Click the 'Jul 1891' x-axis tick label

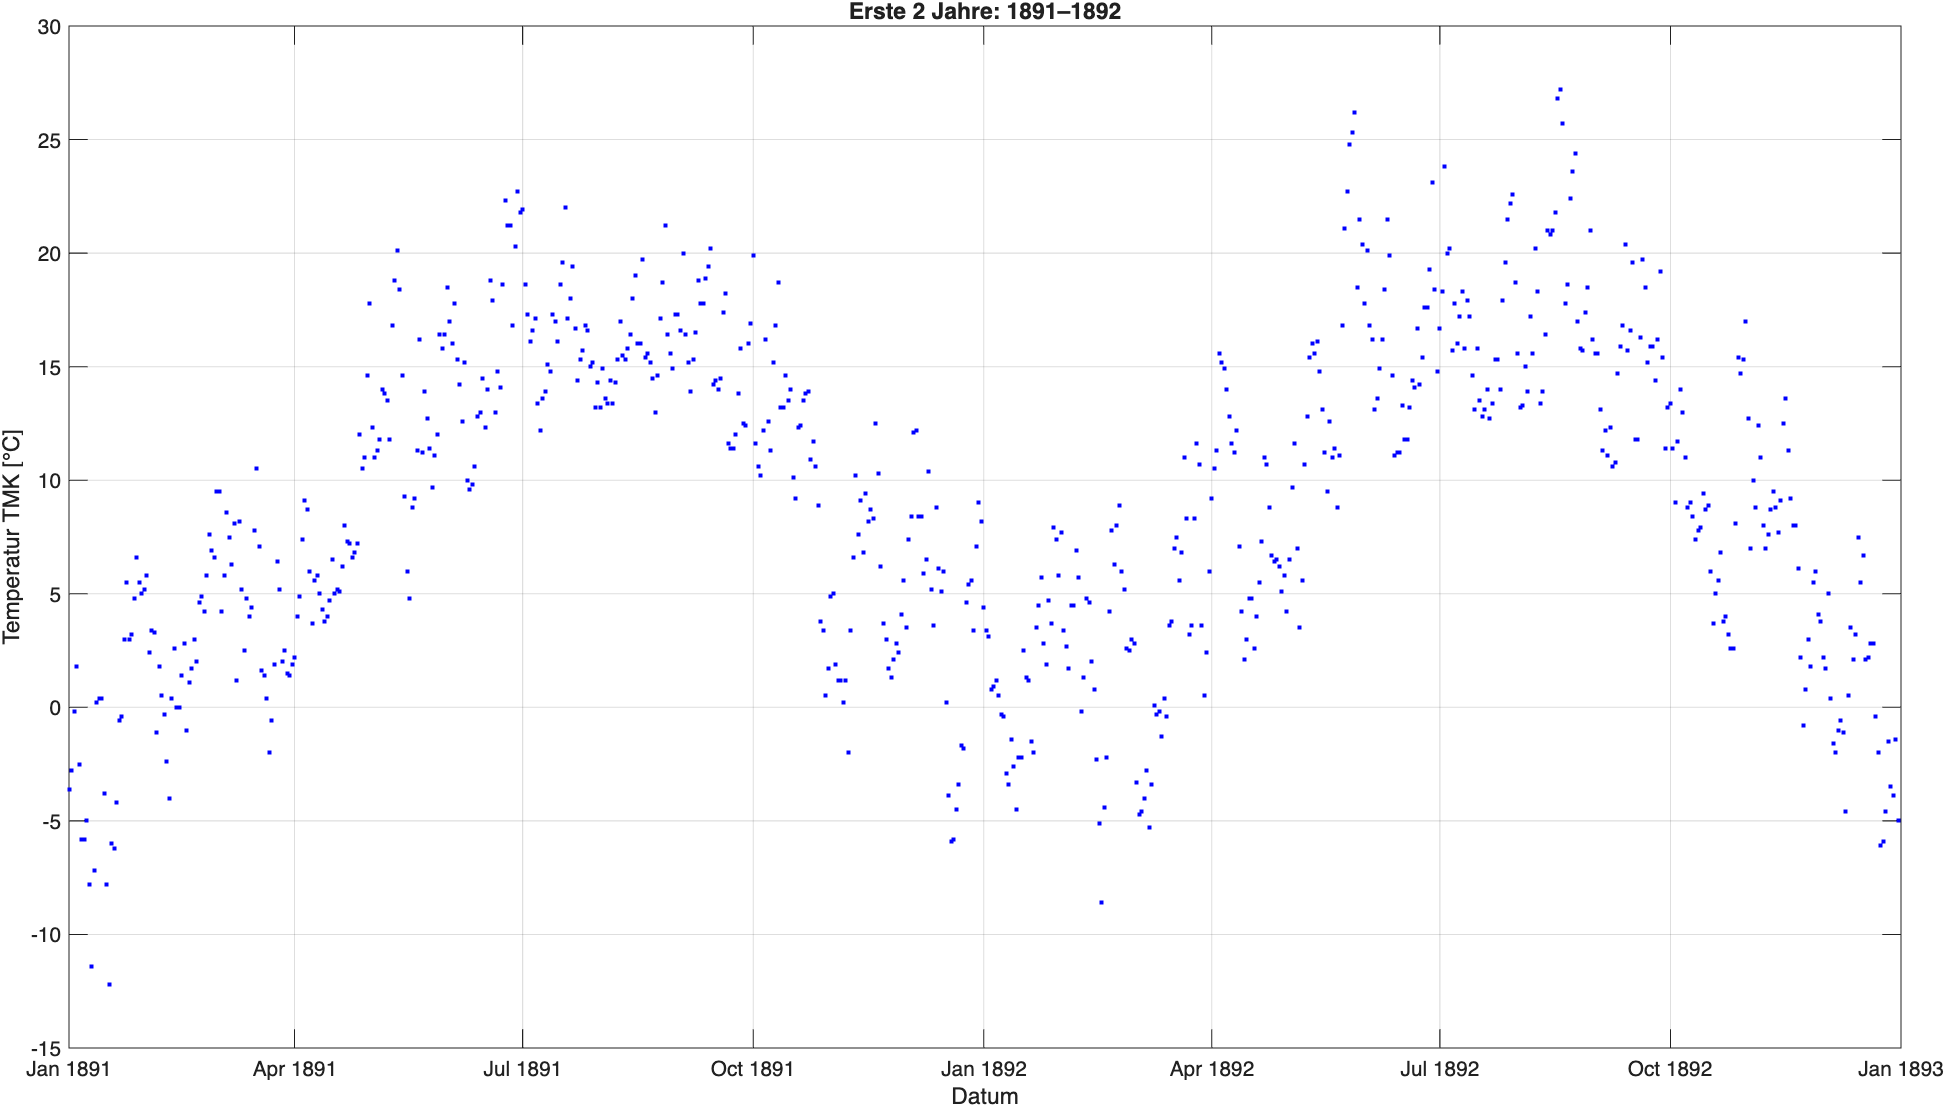click(522, 1069)
